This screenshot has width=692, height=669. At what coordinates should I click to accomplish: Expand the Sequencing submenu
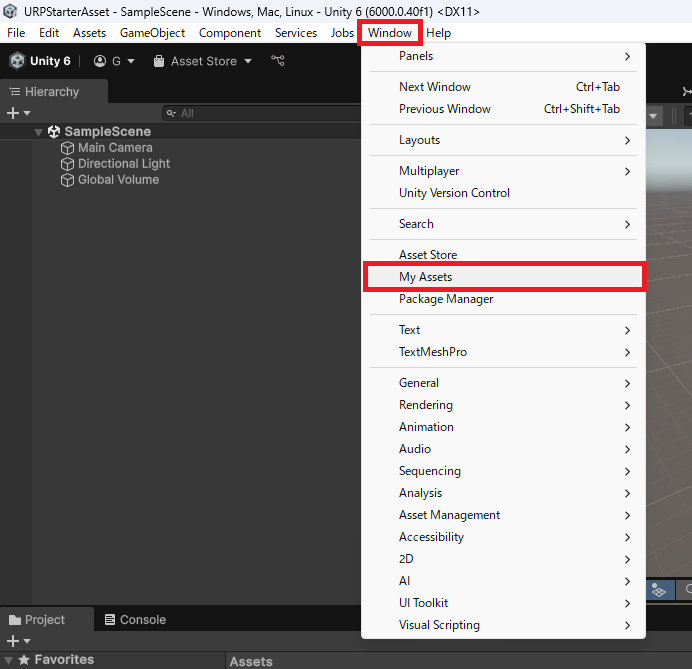[x=503, y=471]
